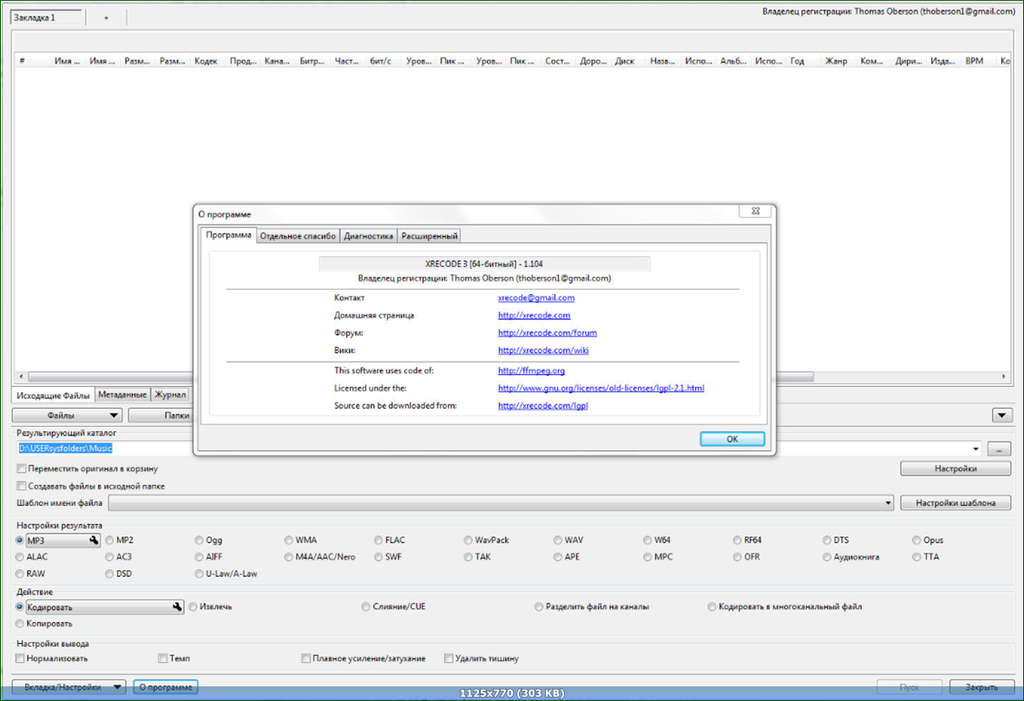The width and height of the screenshot is (1024, 701).
Task: Select the Закладка 1 tab
Action: point(46,18)
